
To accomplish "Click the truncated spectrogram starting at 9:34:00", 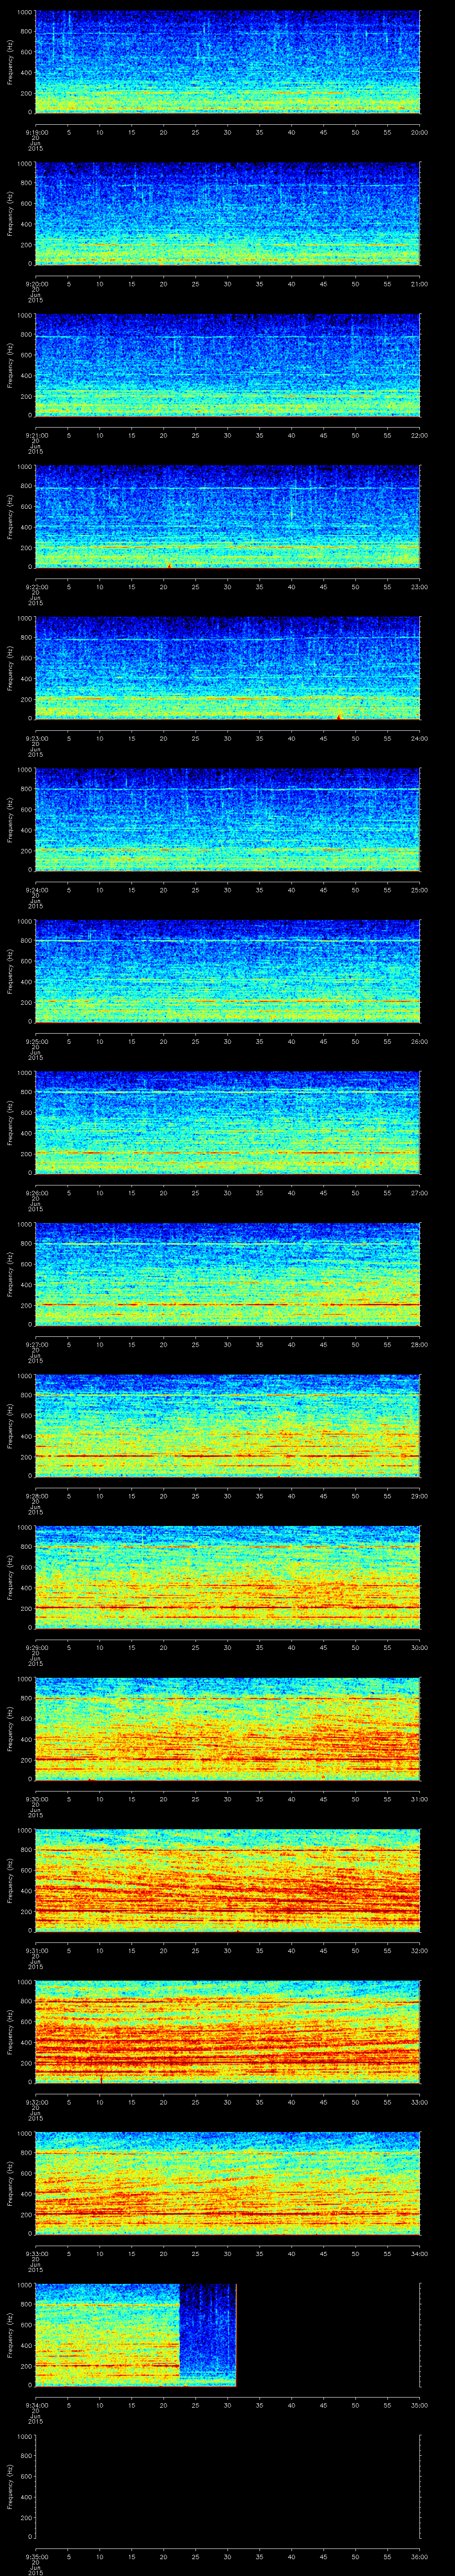I will [x=135, y=2335].
